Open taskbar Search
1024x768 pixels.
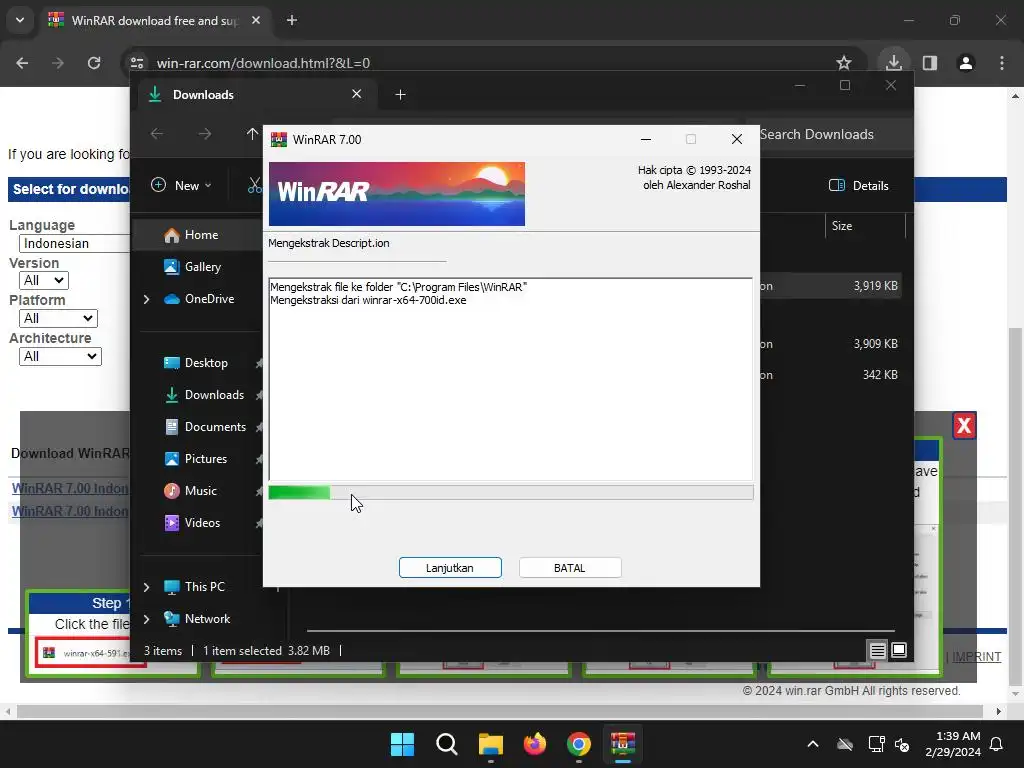point(447,744)
